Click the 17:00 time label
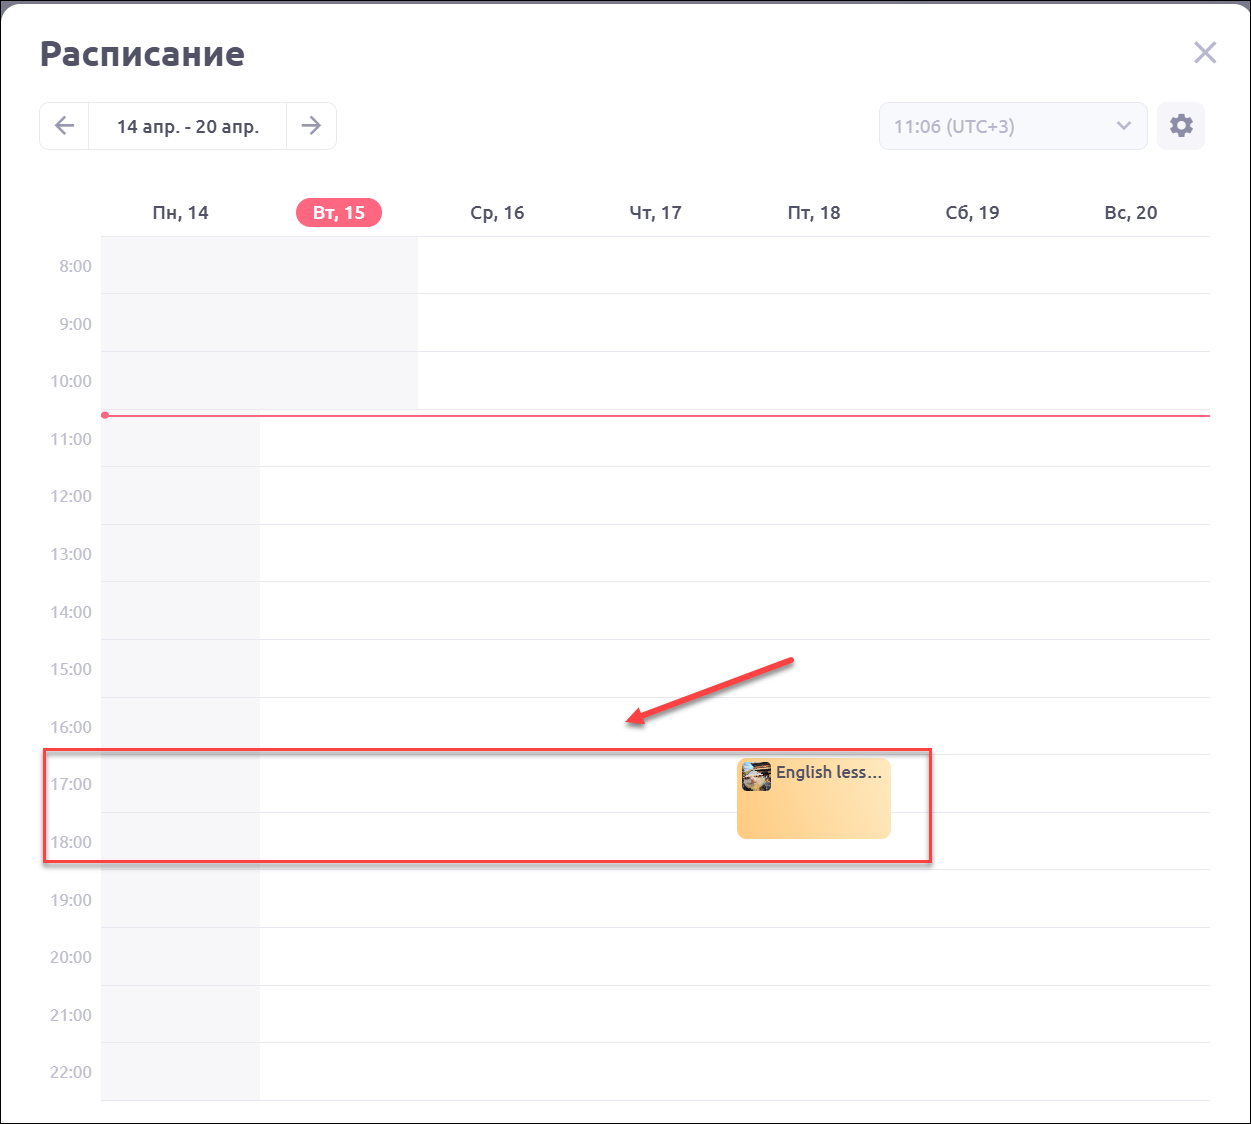1251x1124 pixels. (x=71, y=784)
